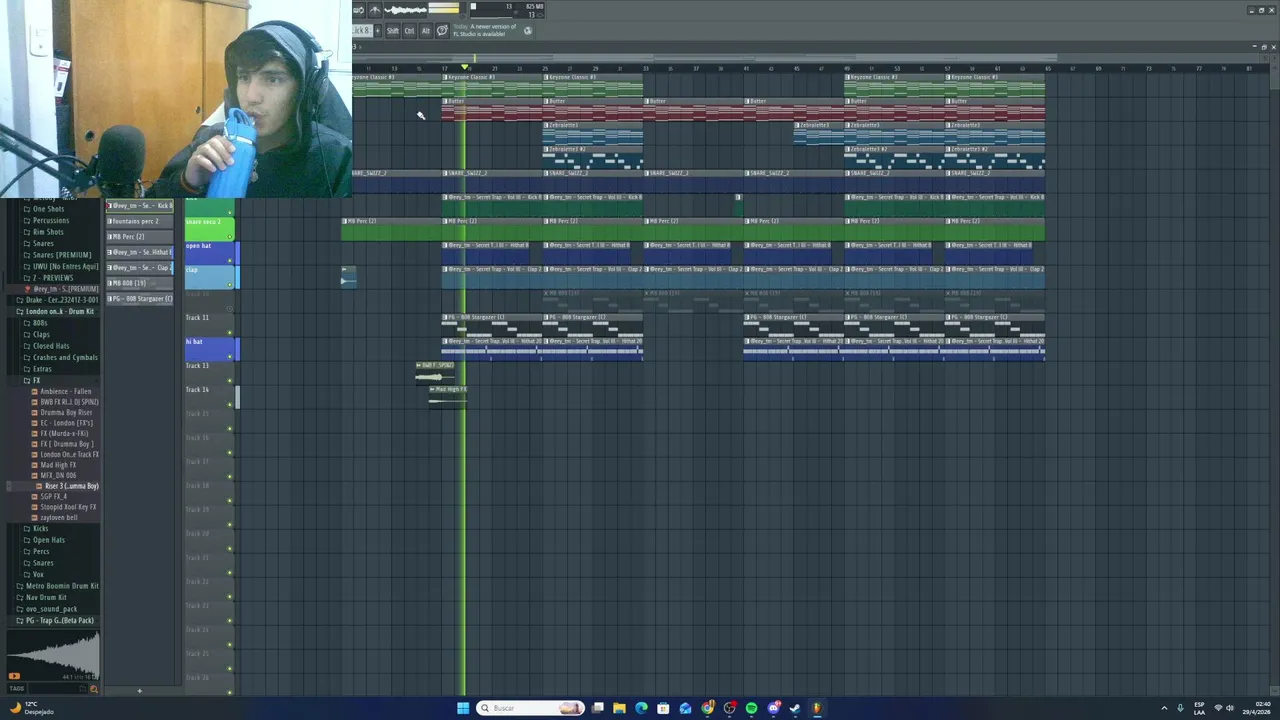Viewport: 1280px width, 720px height.
Task: Mute the hi hat track
Action: click(x=230, y=356)
